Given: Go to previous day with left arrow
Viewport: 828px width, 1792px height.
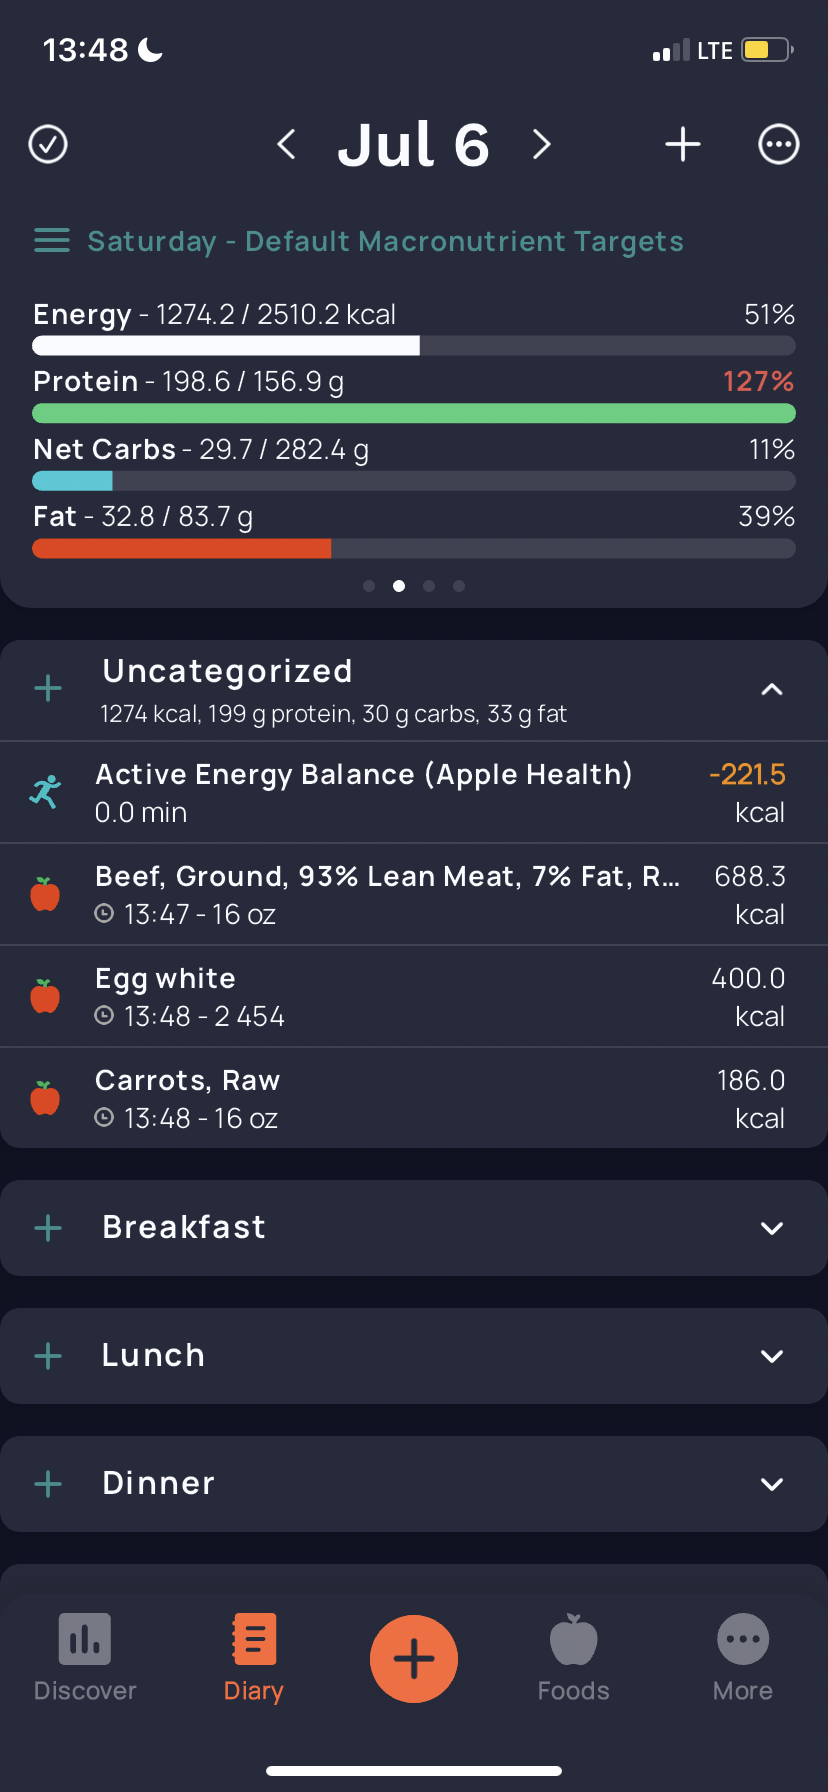Looking at the screenshot, I should point(286,144).
